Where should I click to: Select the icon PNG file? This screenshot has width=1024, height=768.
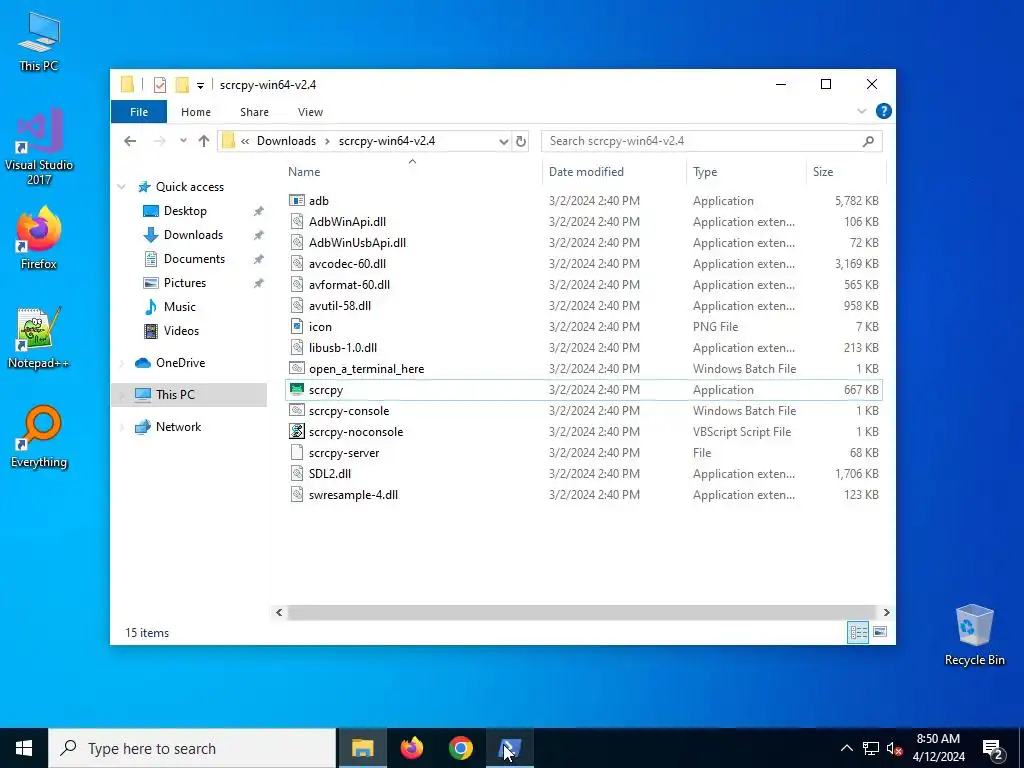click(296, 327)
